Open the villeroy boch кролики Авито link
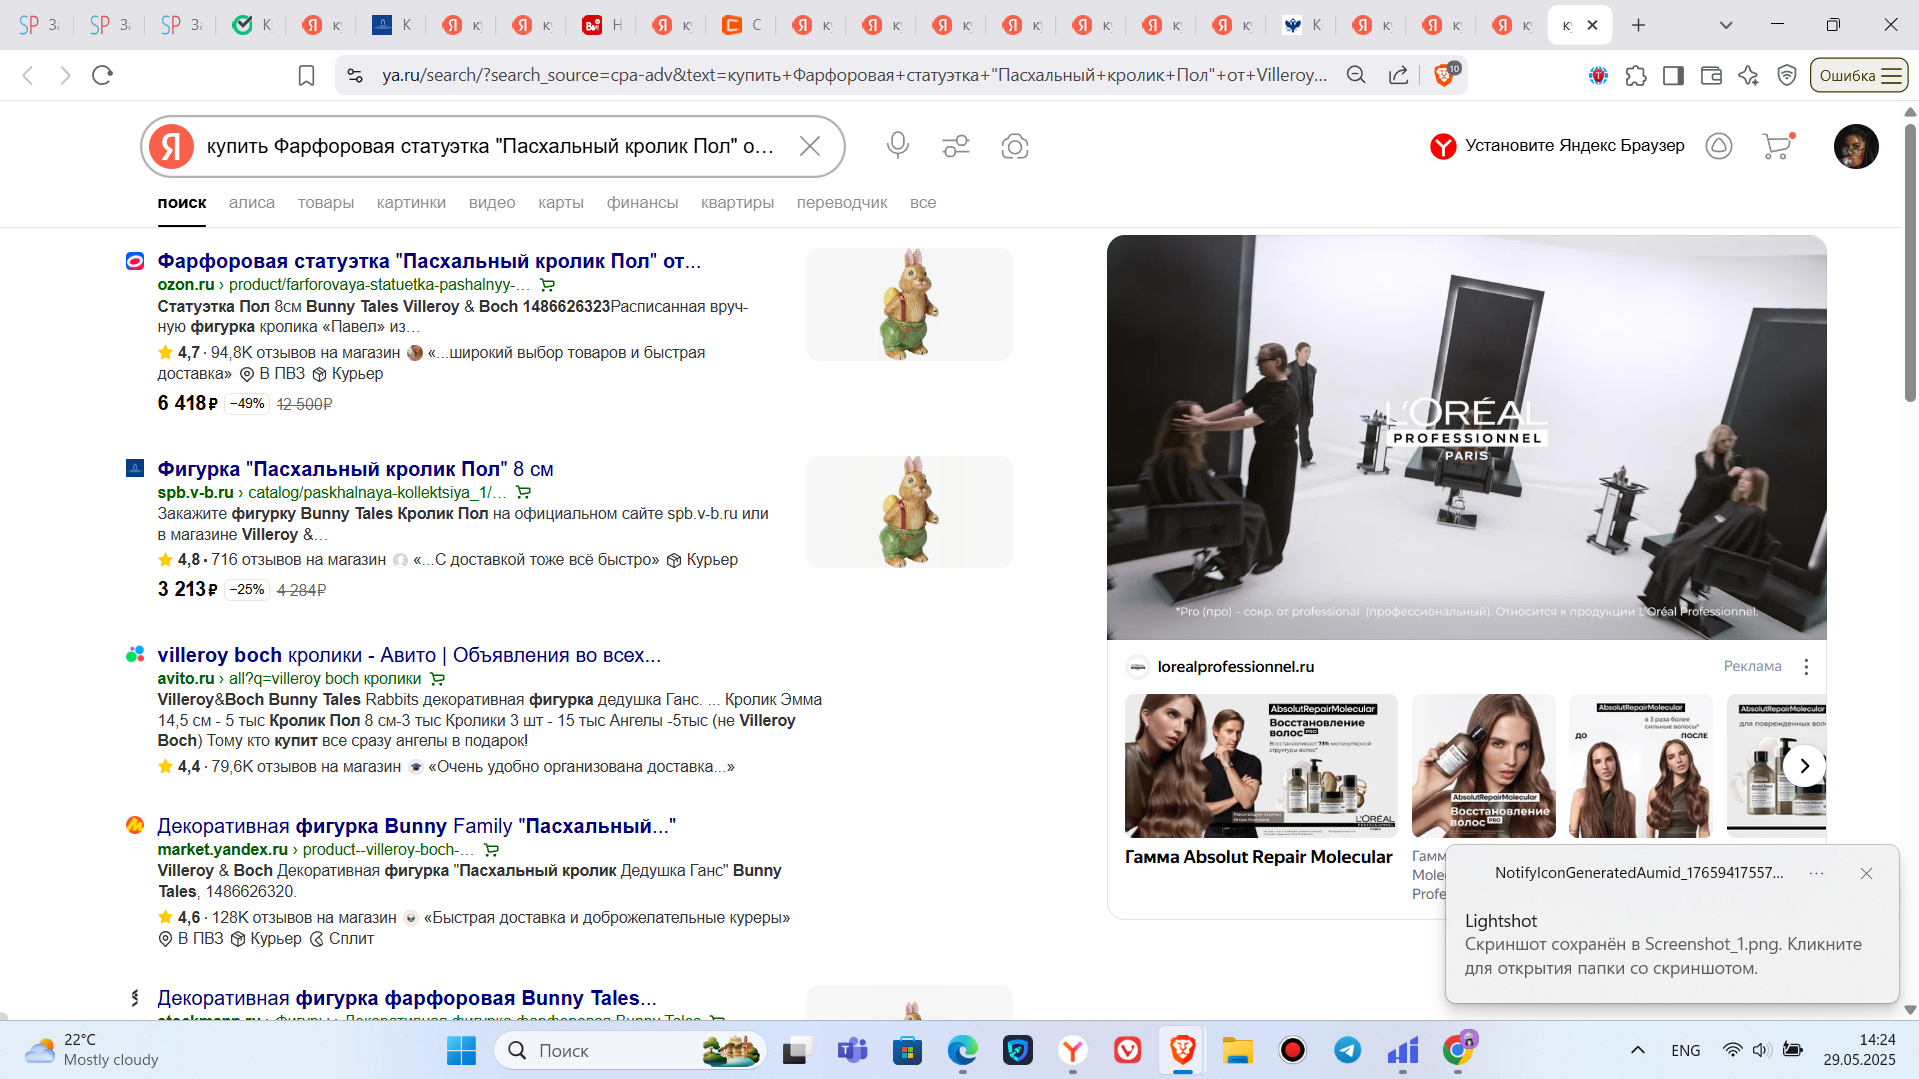Image resolution: width=1919 pixels, height=1079 pixels. (409, 655)
